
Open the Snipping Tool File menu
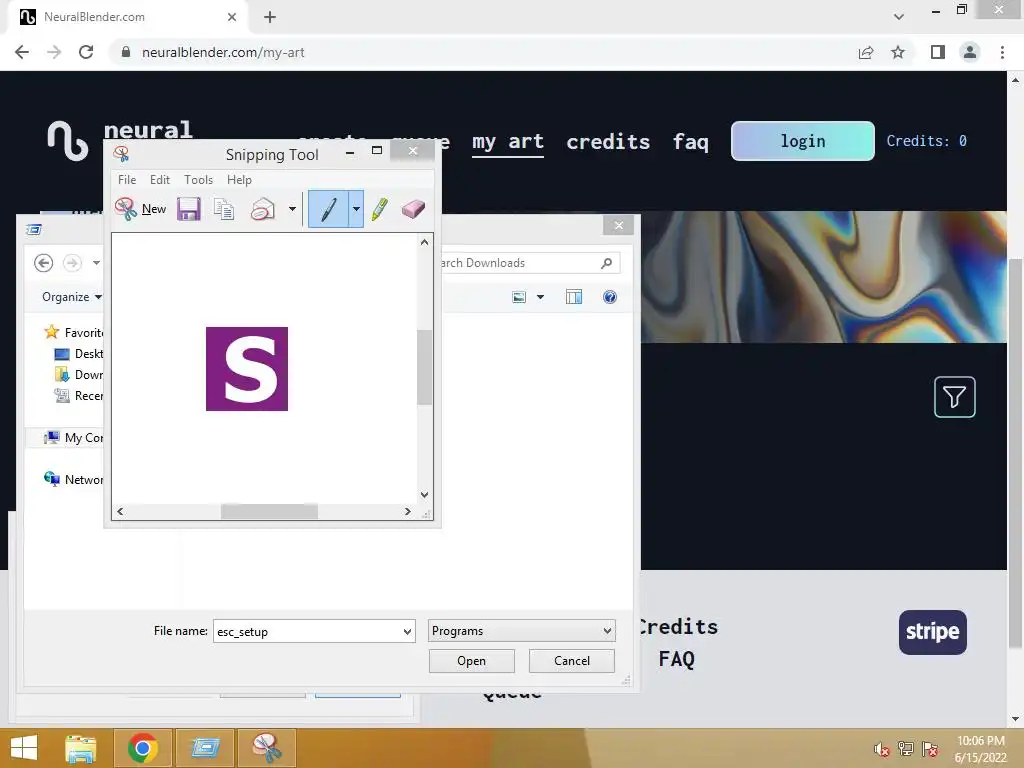127,180
